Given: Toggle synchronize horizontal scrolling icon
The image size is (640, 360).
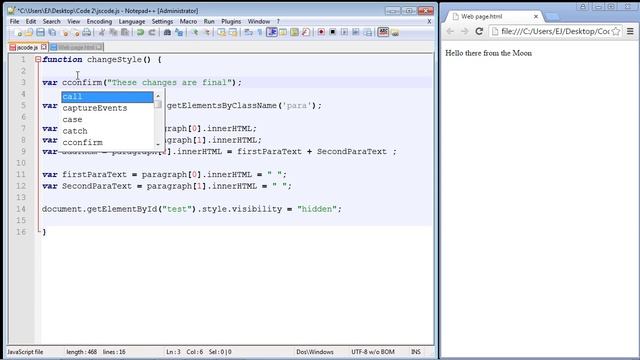Looking at the screenshot, I should [233, 32].
